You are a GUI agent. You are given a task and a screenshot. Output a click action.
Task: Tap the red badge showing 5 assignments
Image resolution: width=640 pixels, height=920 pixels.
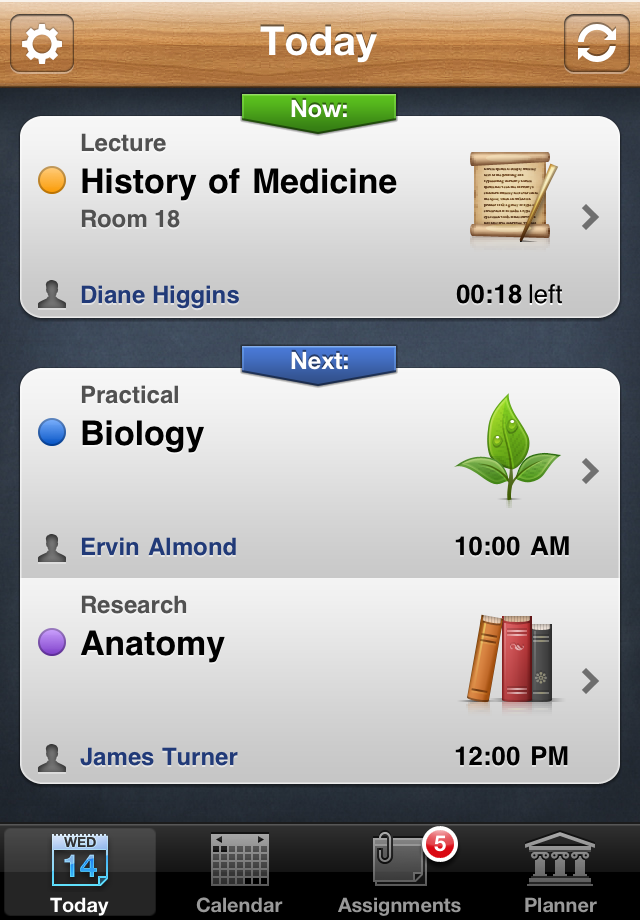(438, 845)
